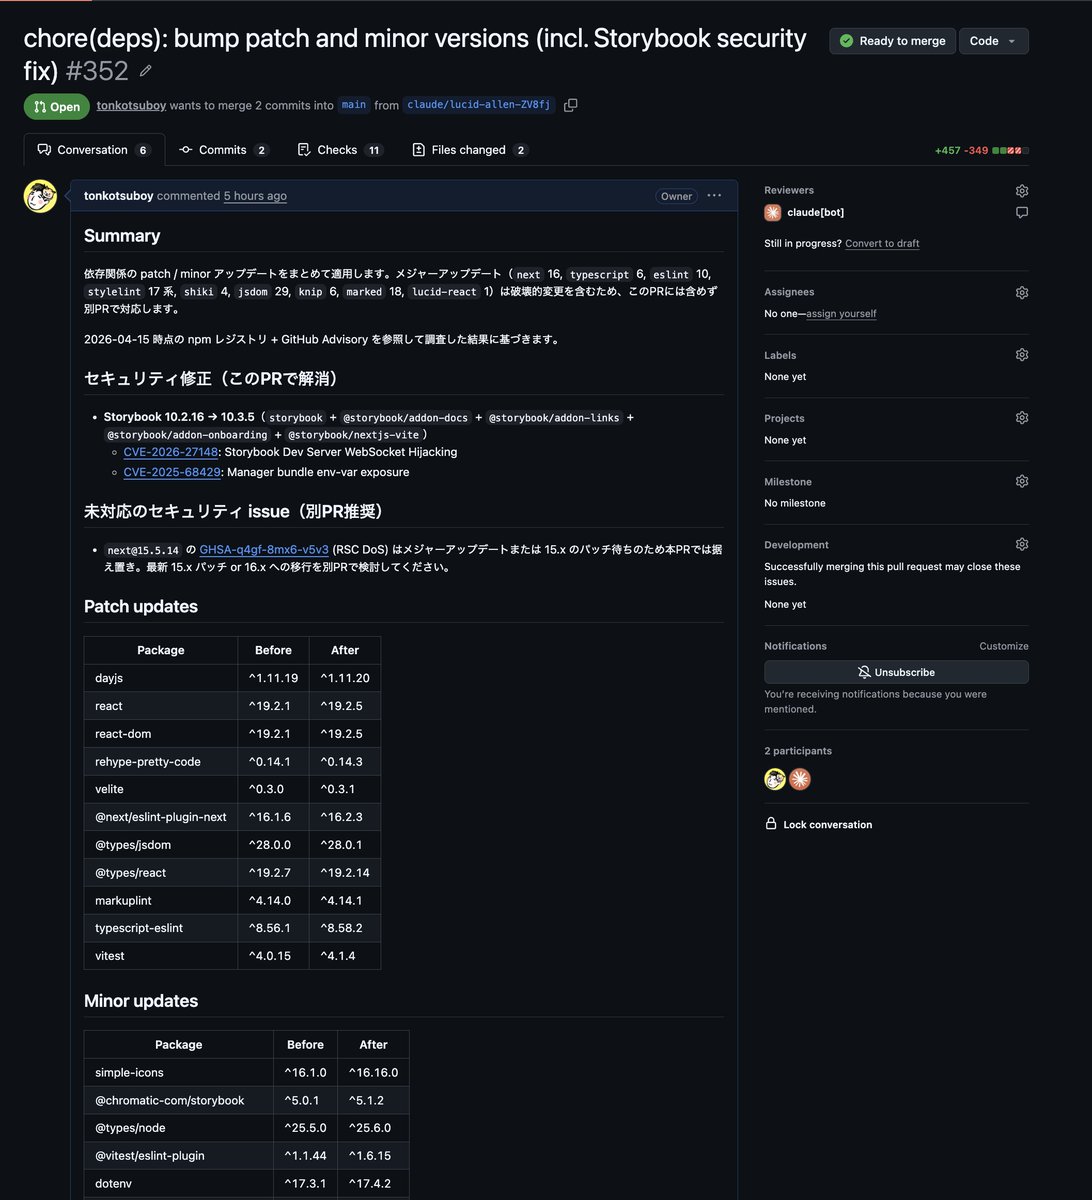
Task: Click the dayjs row in the Patch updates table
Action: coord(232,678)
